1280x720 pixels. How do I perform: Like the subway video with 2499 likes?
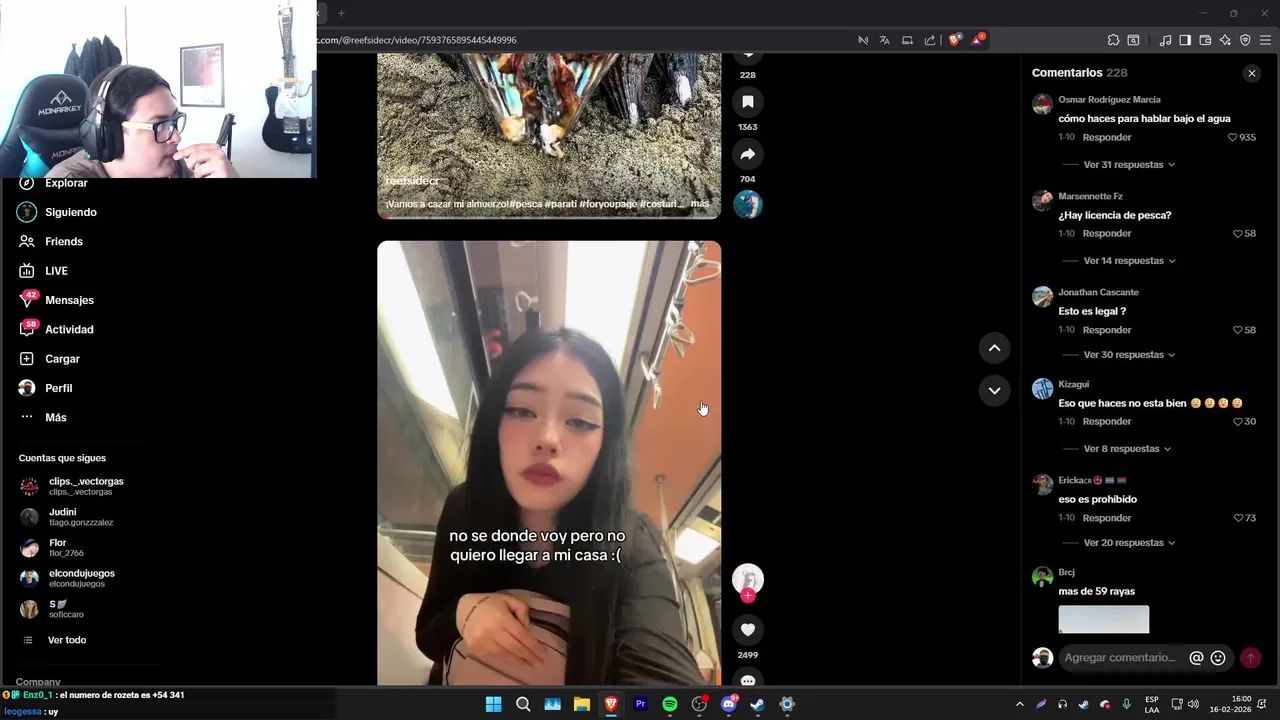(747, 629)
